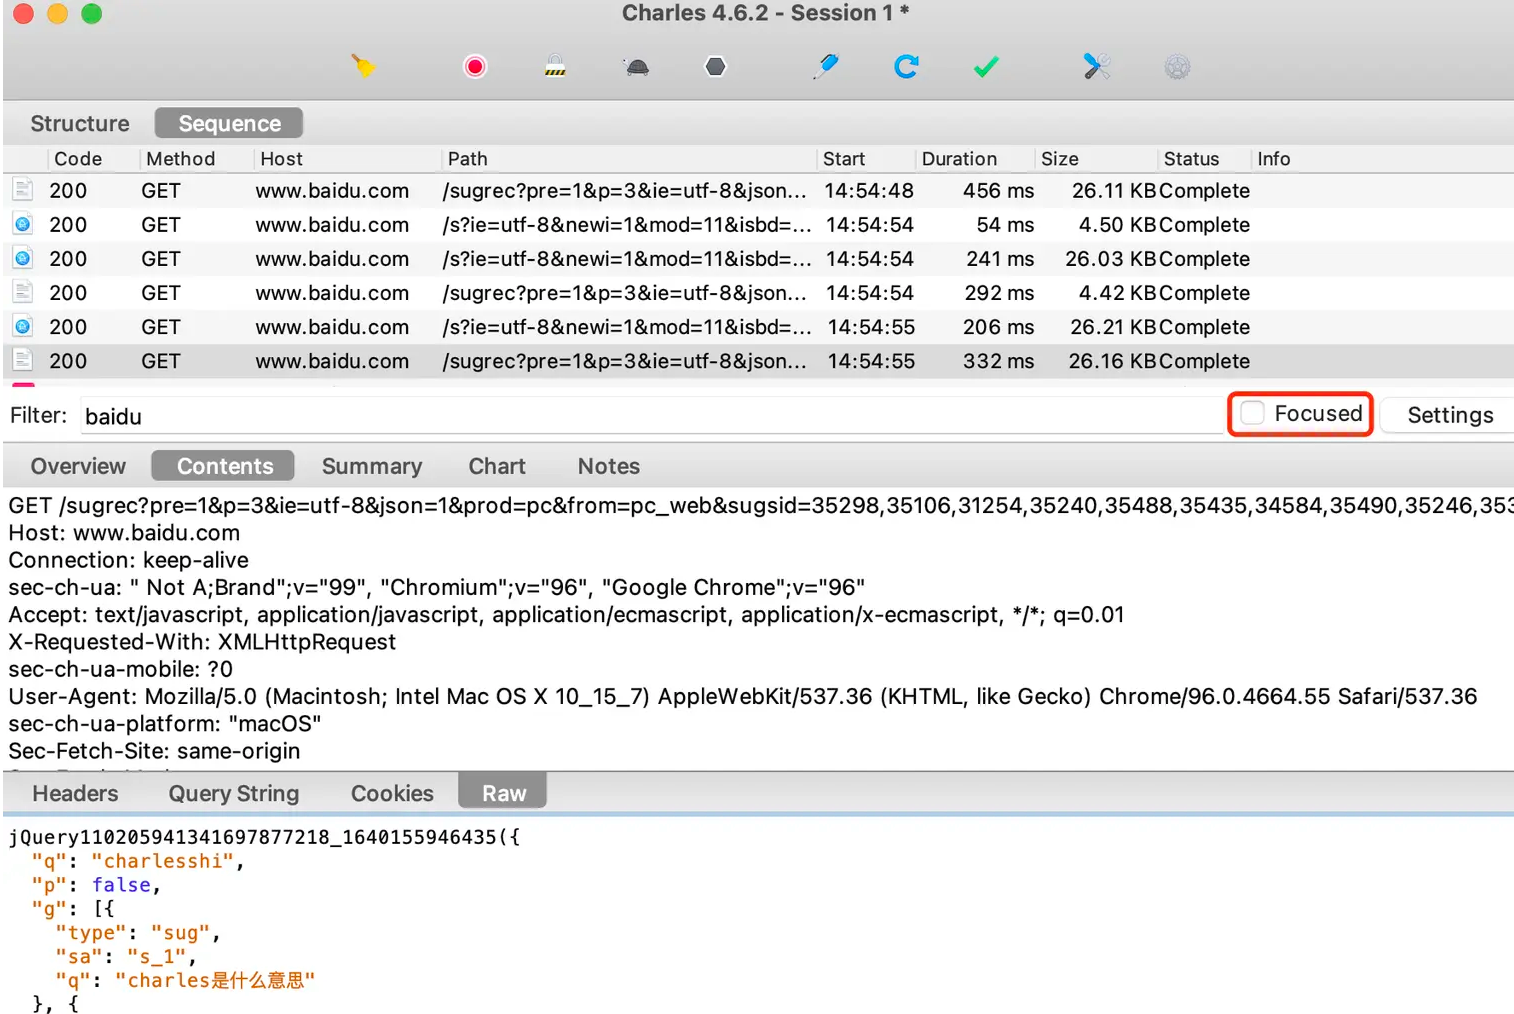Screen dimensions: 1514x1014
Task: Clear the session with the broom icon
Action: coord(363,66)
